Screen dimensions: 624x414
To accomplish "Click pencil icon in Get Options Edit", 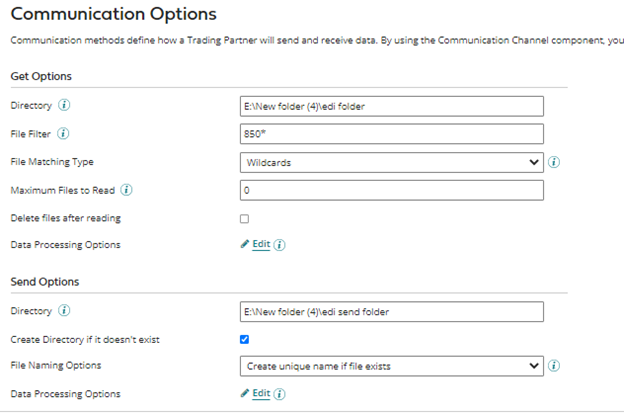I will coord(246,244).
